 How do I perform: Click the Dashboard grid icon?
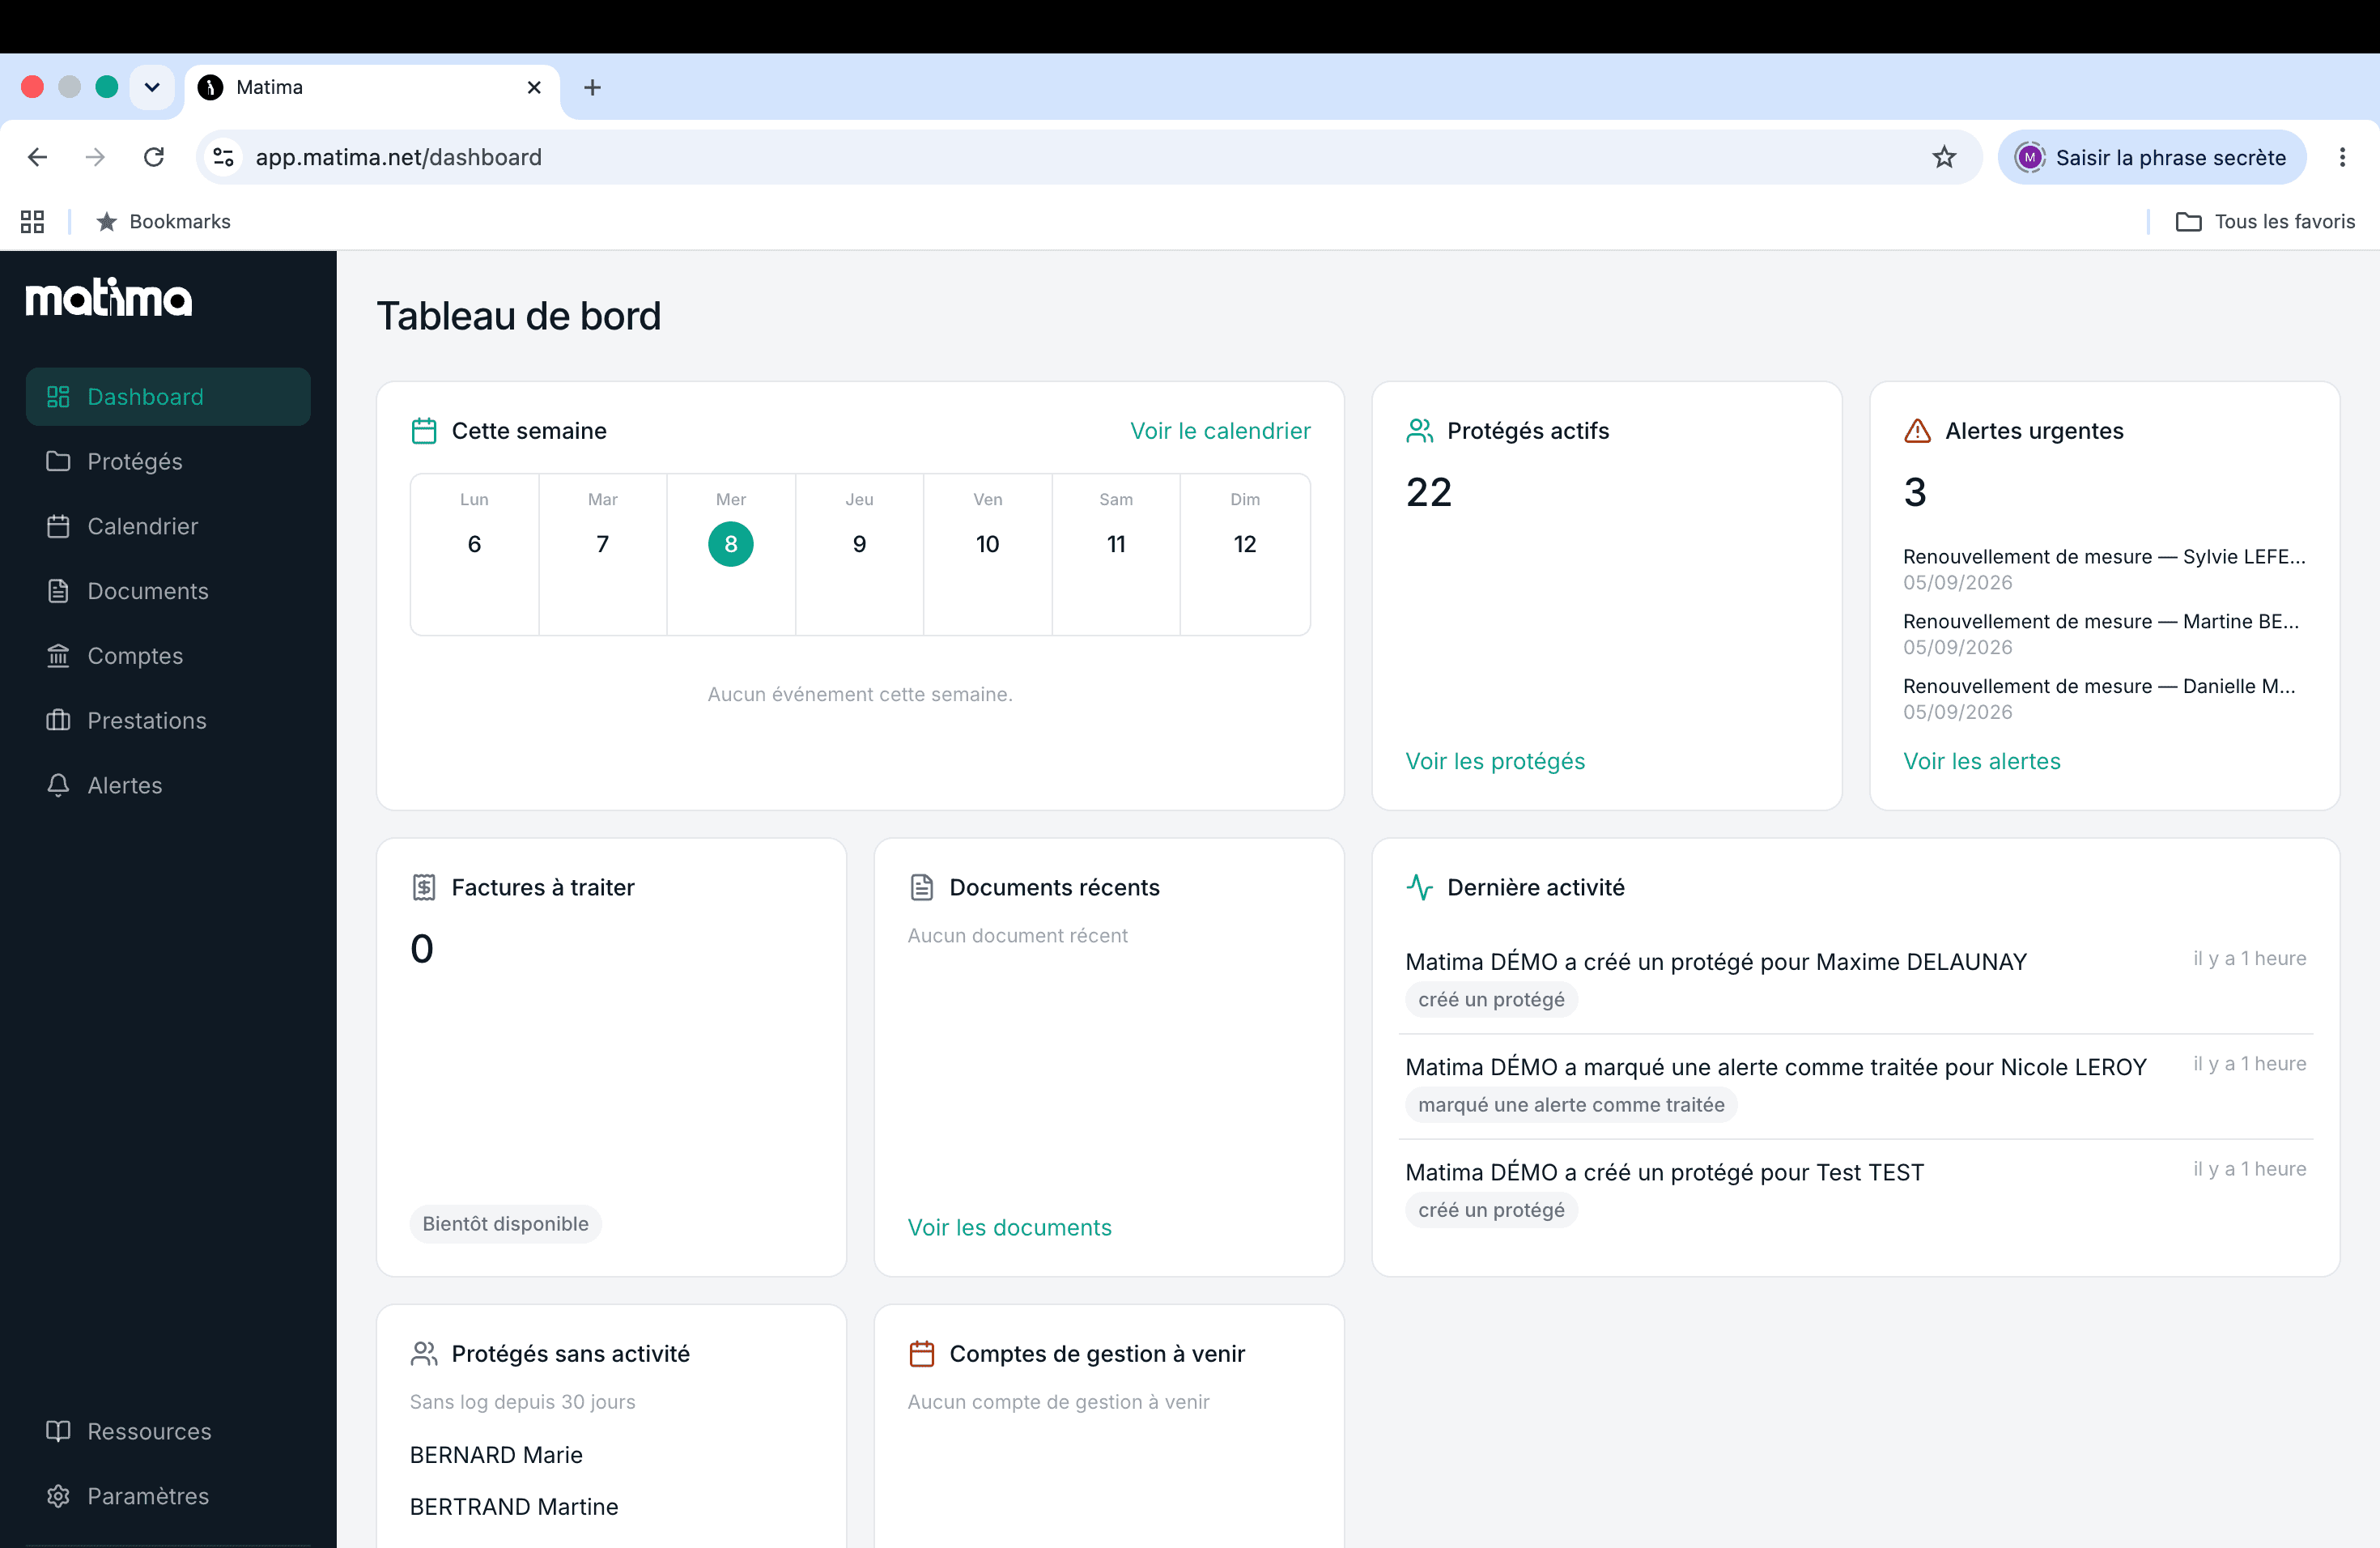click(58, 397)
